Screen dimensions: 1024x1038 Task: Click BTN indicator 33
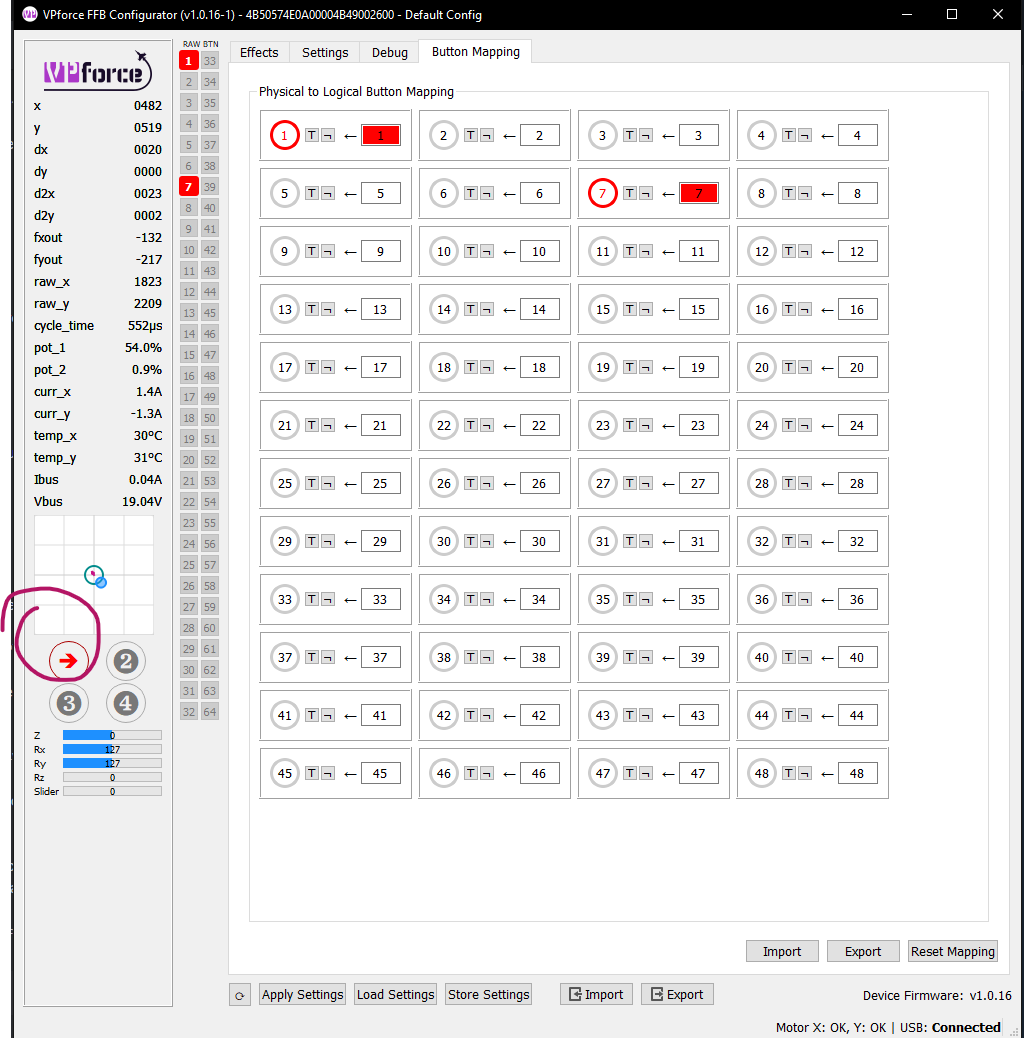tap(210, 61)
